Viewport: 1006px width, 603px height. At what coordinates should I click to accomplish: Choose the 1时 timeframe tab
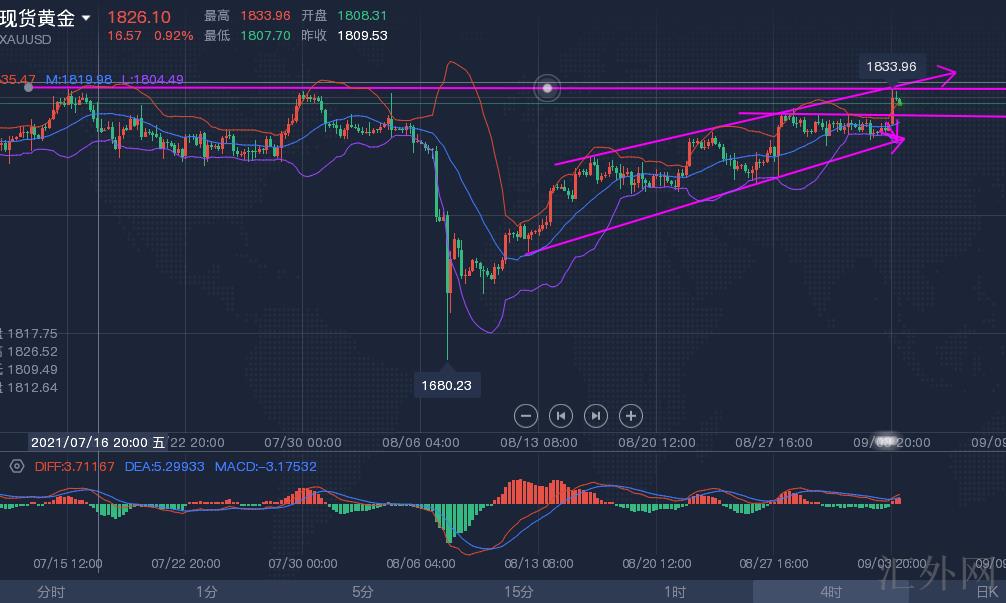point(675,592)
